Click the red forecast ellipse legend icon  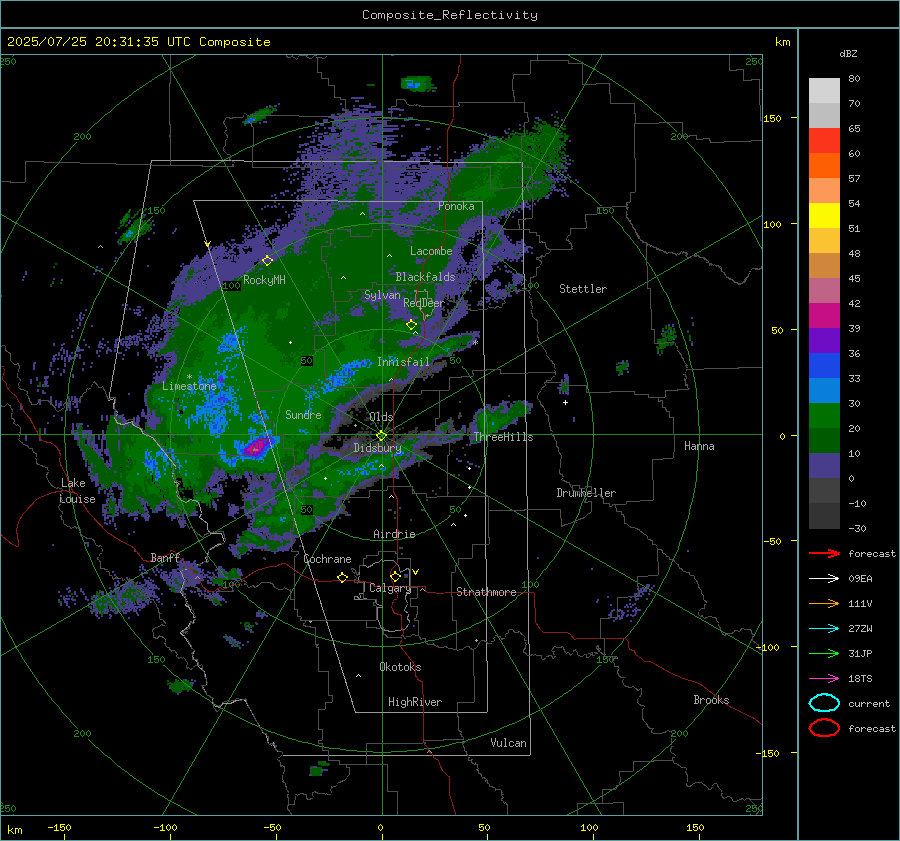(x=824, y=728)
